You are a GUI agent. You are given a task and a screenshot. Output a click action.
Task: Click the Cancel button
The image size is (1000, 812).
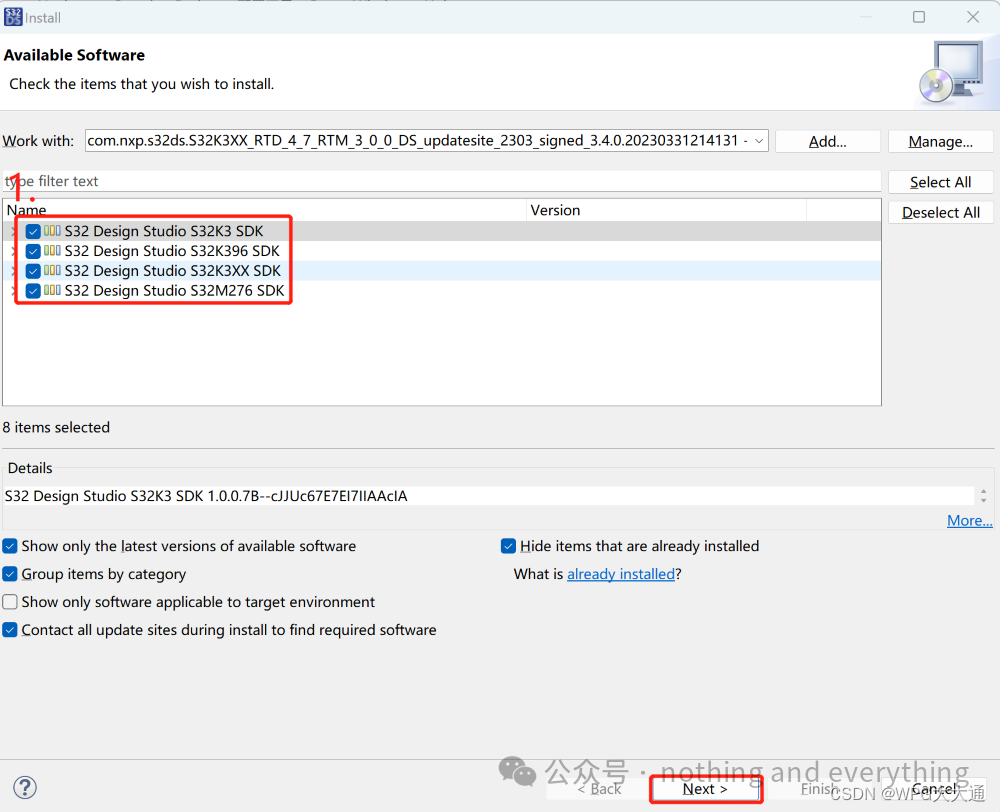934,789
